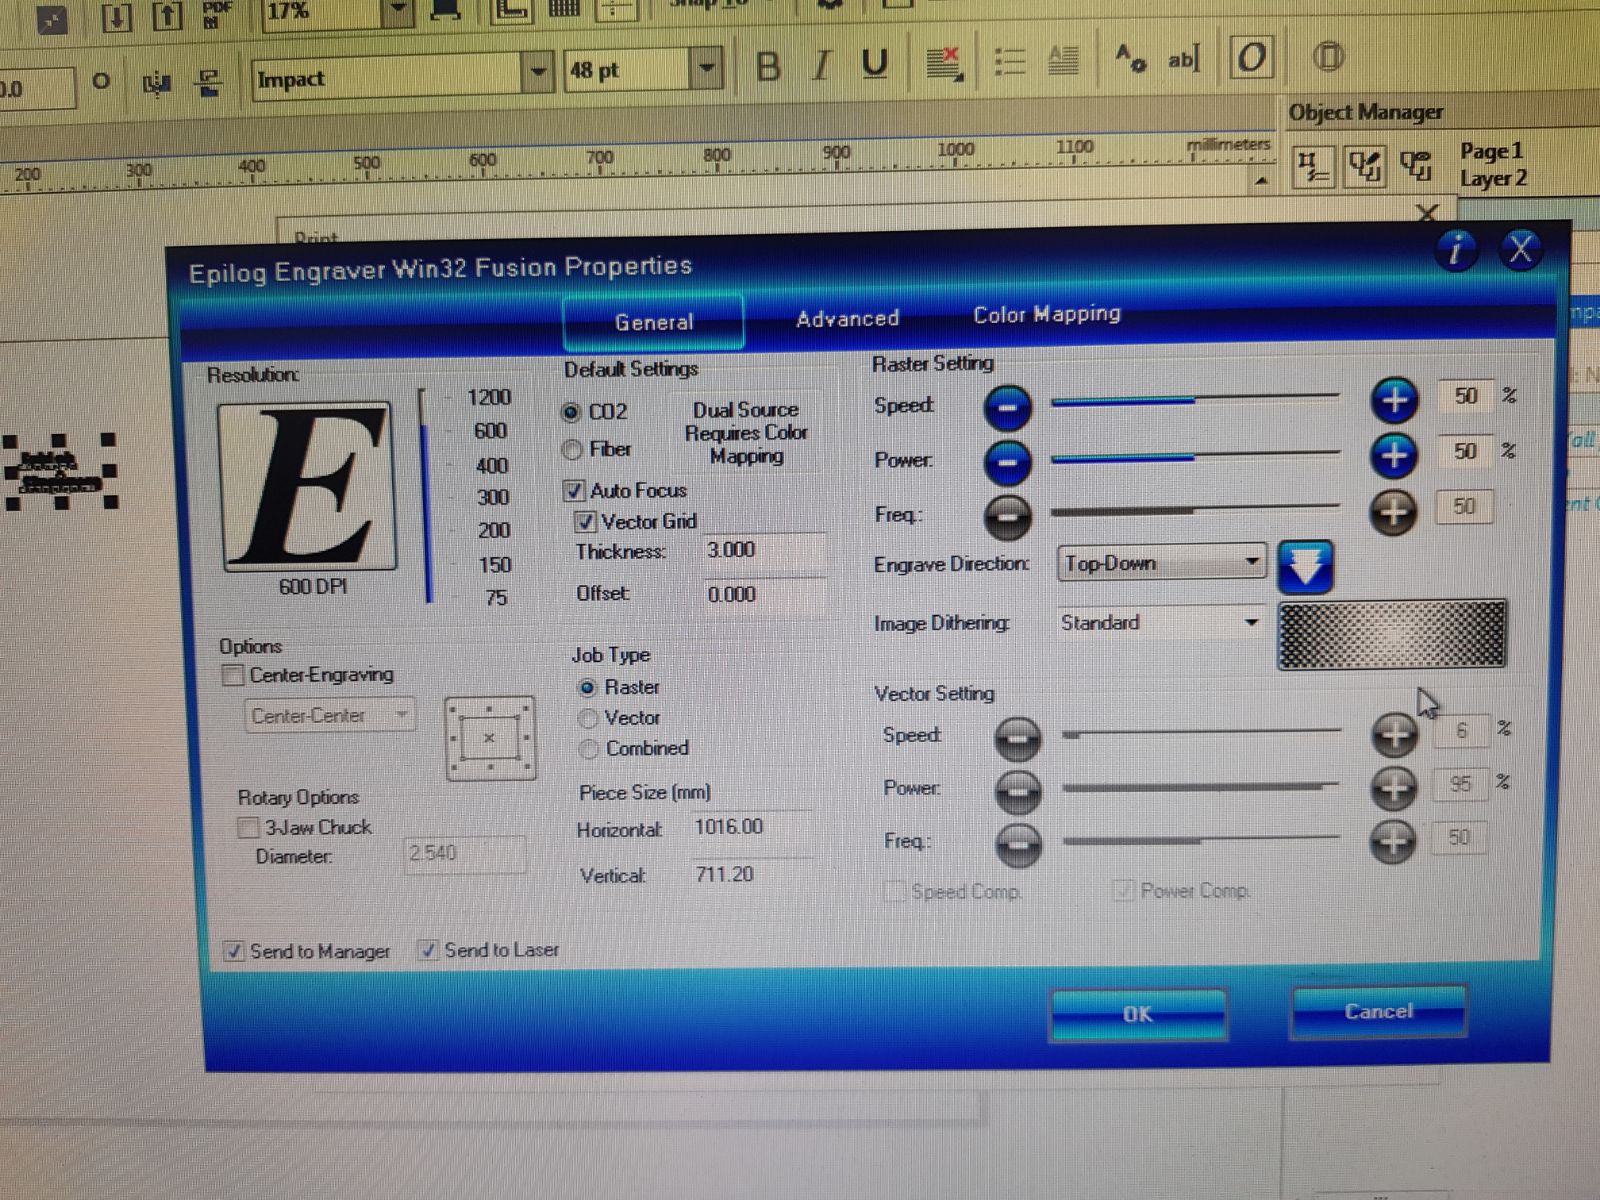Toggle the Vector Grid checkbox
The width and height of the screenshot is (1600, 1200).
click(586, 522)
